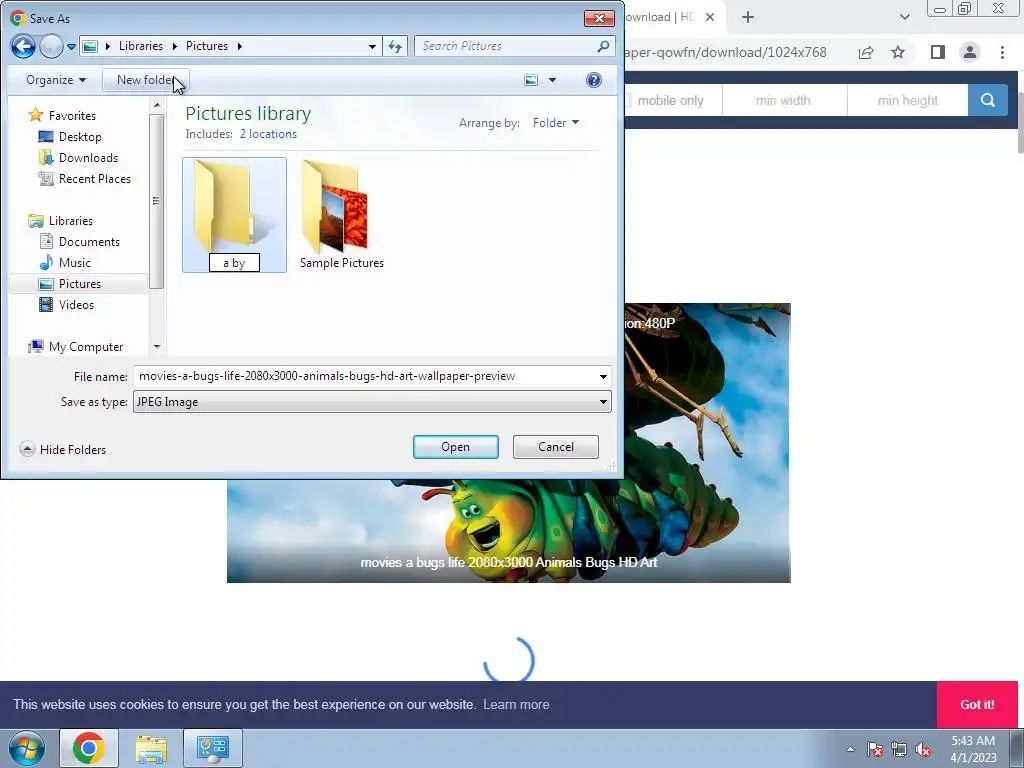Image resolution: width=1024 pixels, height=768 pixels.
Task: Click the Open button
Action: (x=456, y=447)
